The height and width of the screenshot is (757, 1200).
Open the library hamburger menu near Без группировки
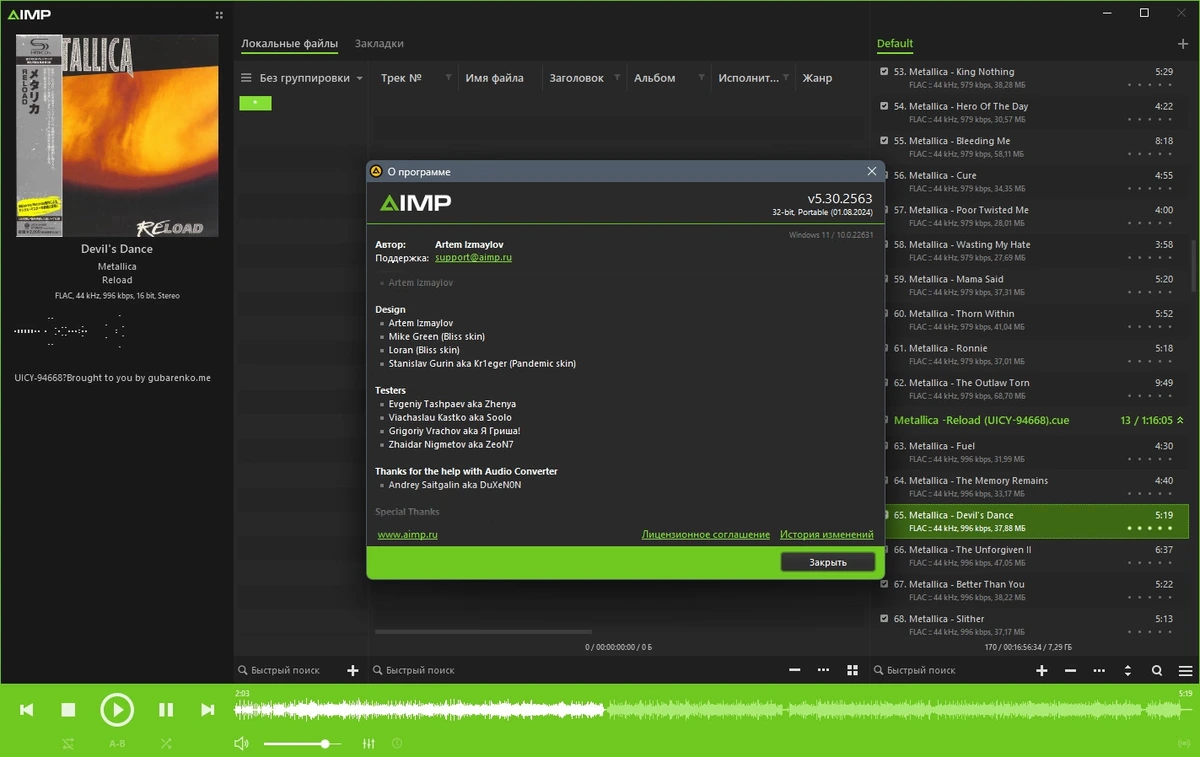pos(246,78)
